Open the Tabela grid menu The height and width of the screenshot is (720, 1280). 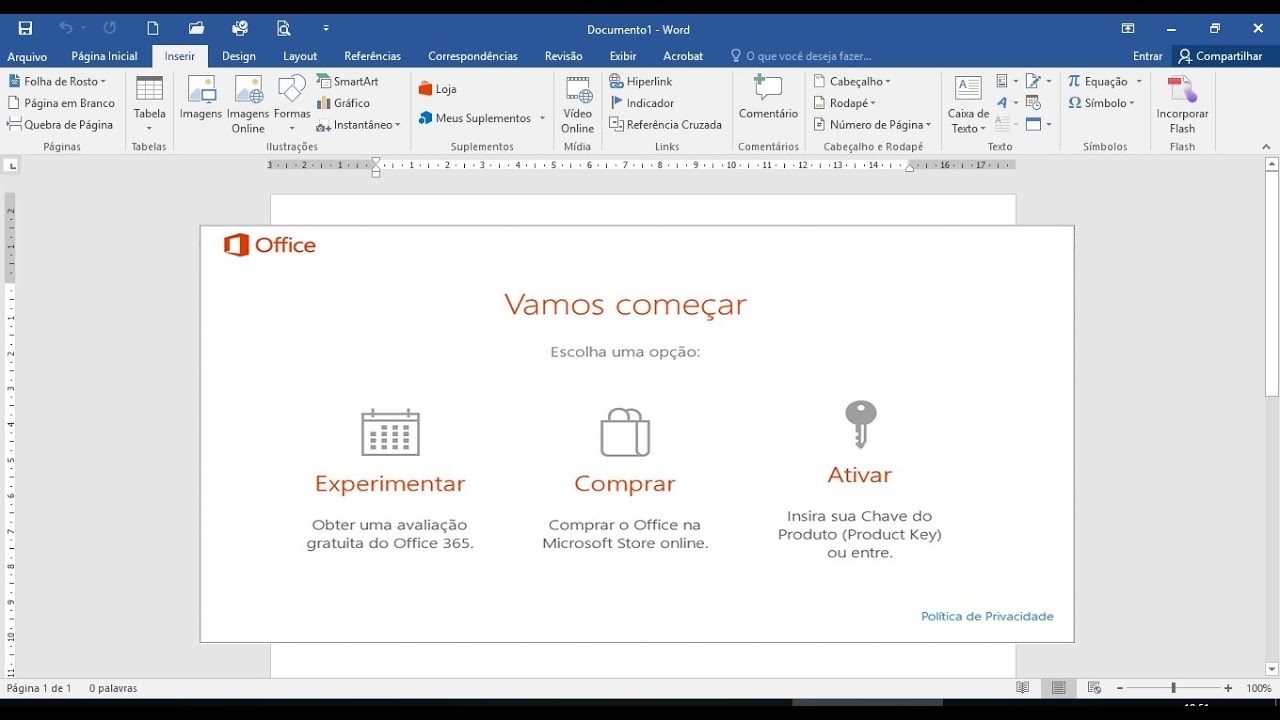pyautogui.click(x=150, y=104)
